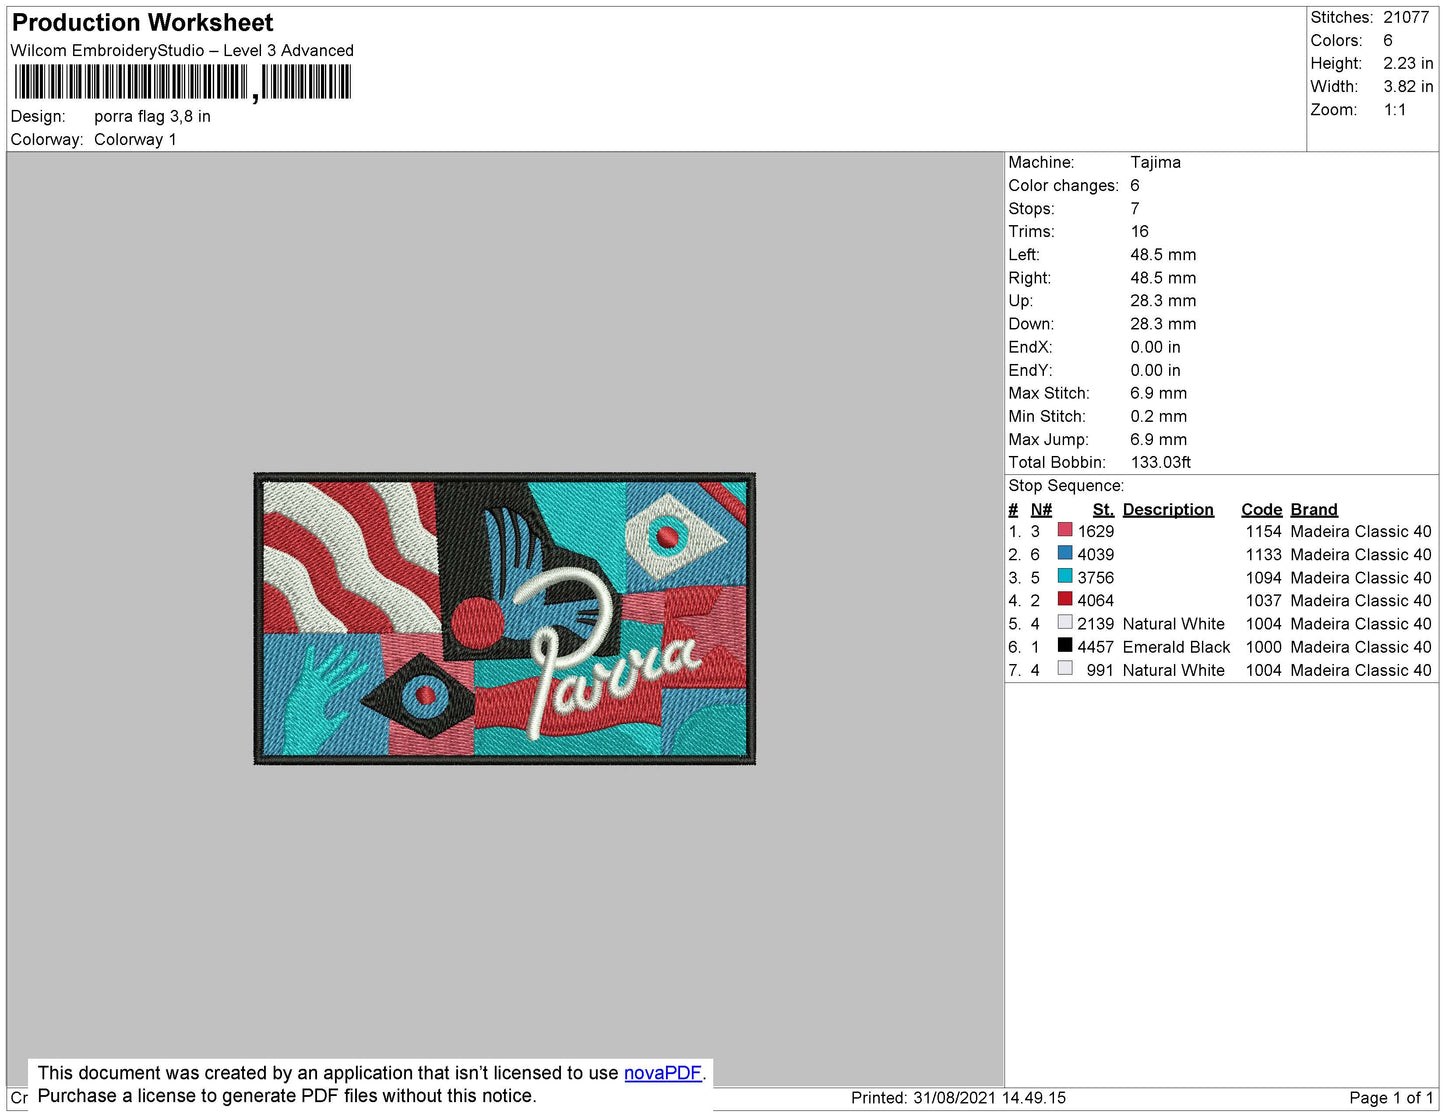The height and width of the screenshot is (1117, 1445).
Task: Click the Stops value 7
Action: tap(1135, 208)
